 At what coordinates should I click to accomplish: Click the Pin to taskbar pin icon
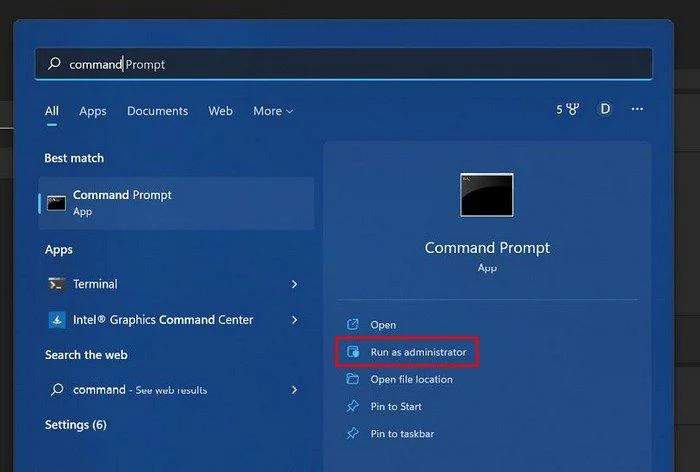(353, 433)
